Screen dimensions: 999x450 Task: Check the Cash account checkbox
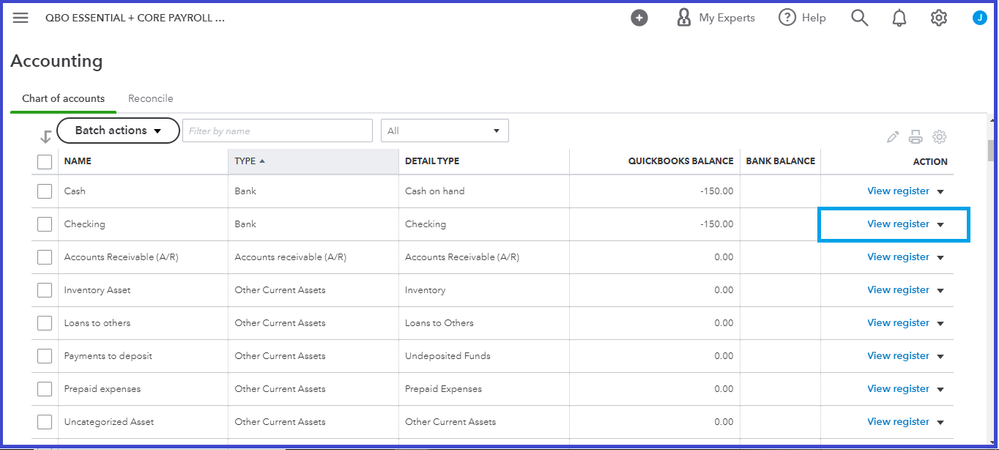tap(45, 191)
